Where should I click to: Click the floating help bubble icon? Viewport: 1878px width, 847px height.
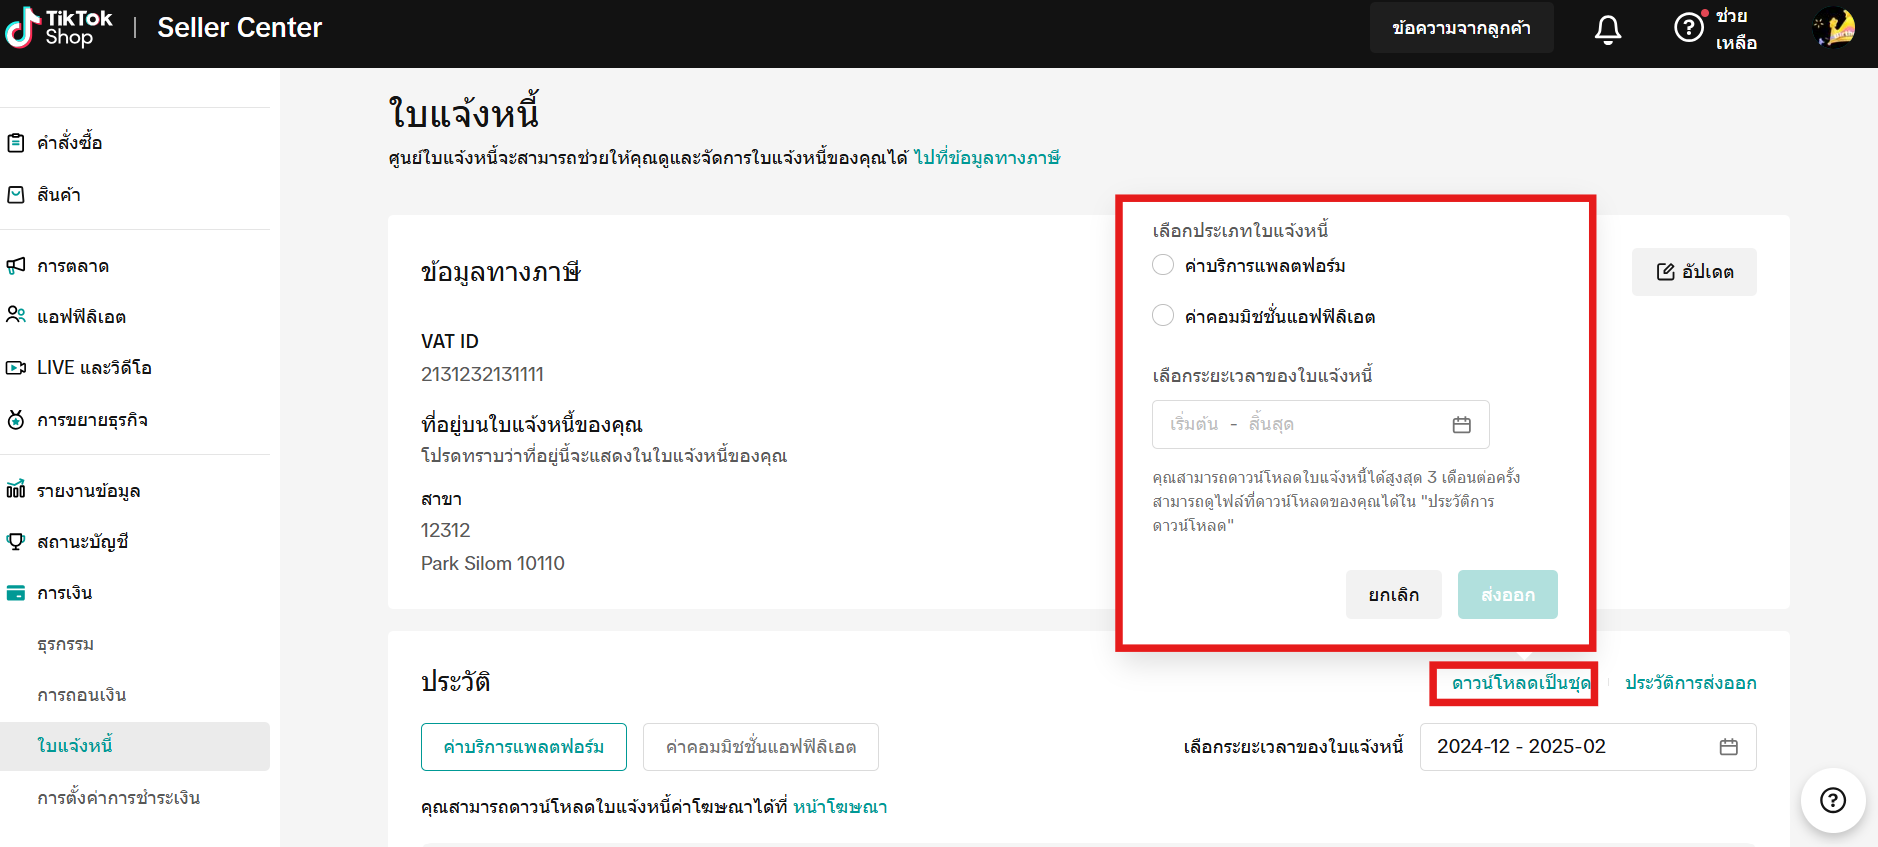coord(1833,800)
